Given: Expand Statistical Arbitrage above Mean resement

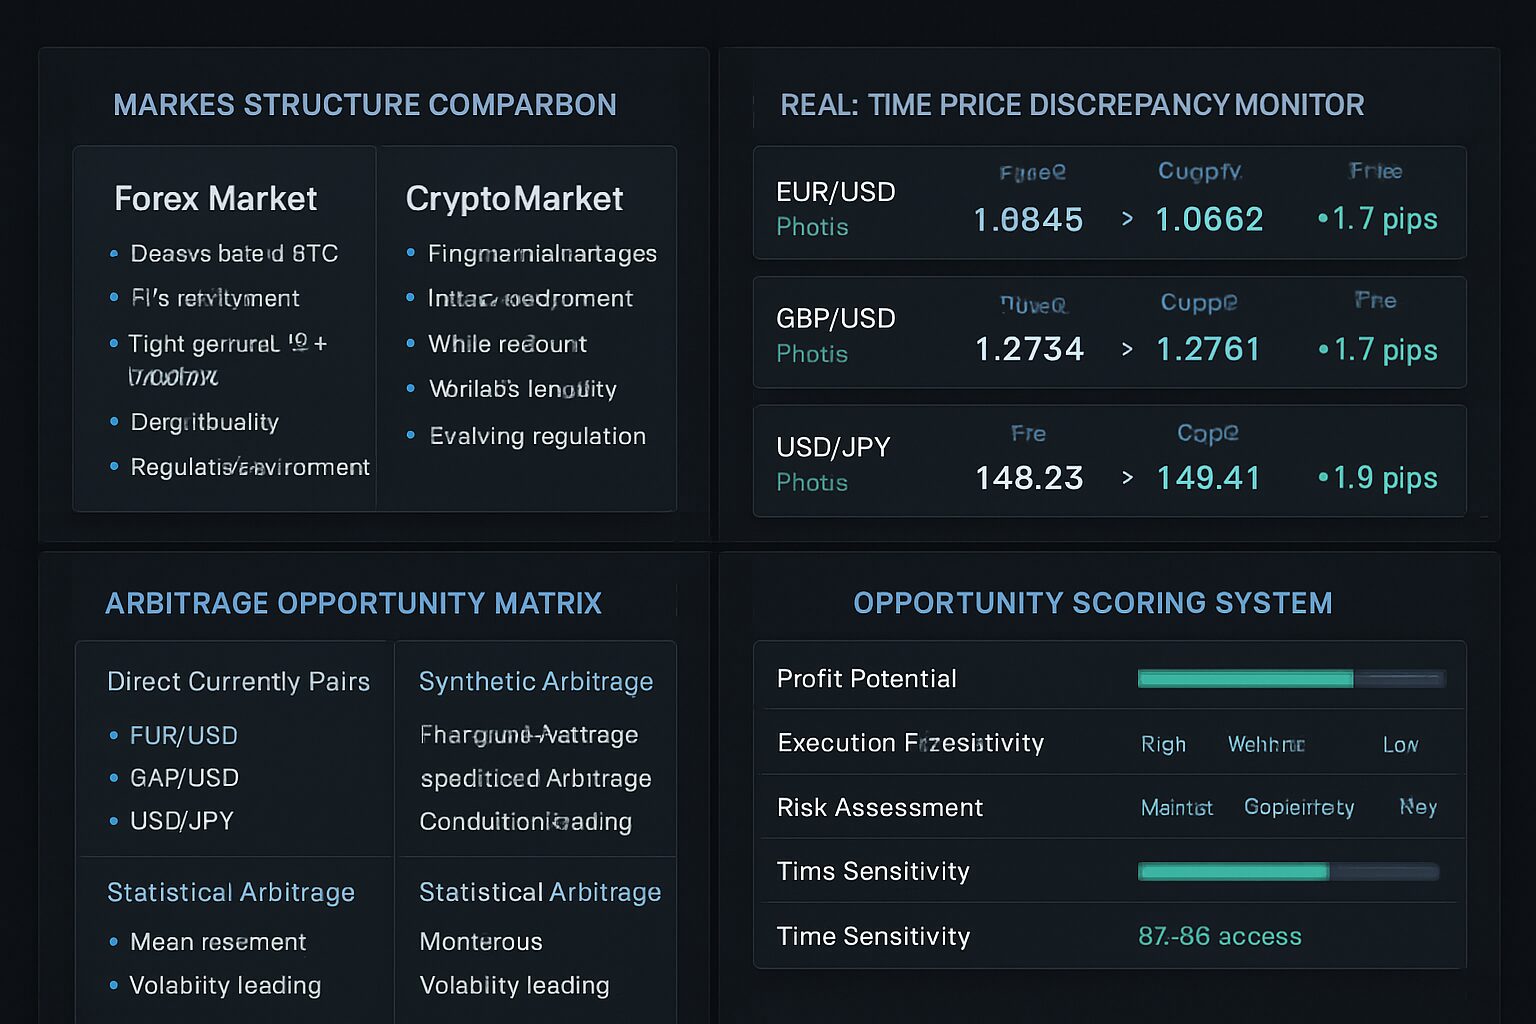Looking at the screenshot, I should pyautogui.click(x=230, y=892).
